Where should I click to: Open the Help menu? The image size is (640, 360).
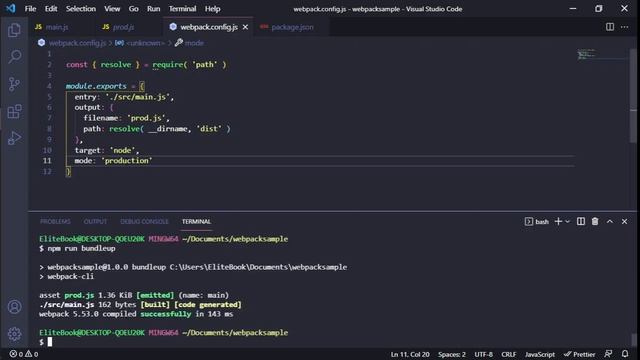pyautogui.click(x=212, y=9)
